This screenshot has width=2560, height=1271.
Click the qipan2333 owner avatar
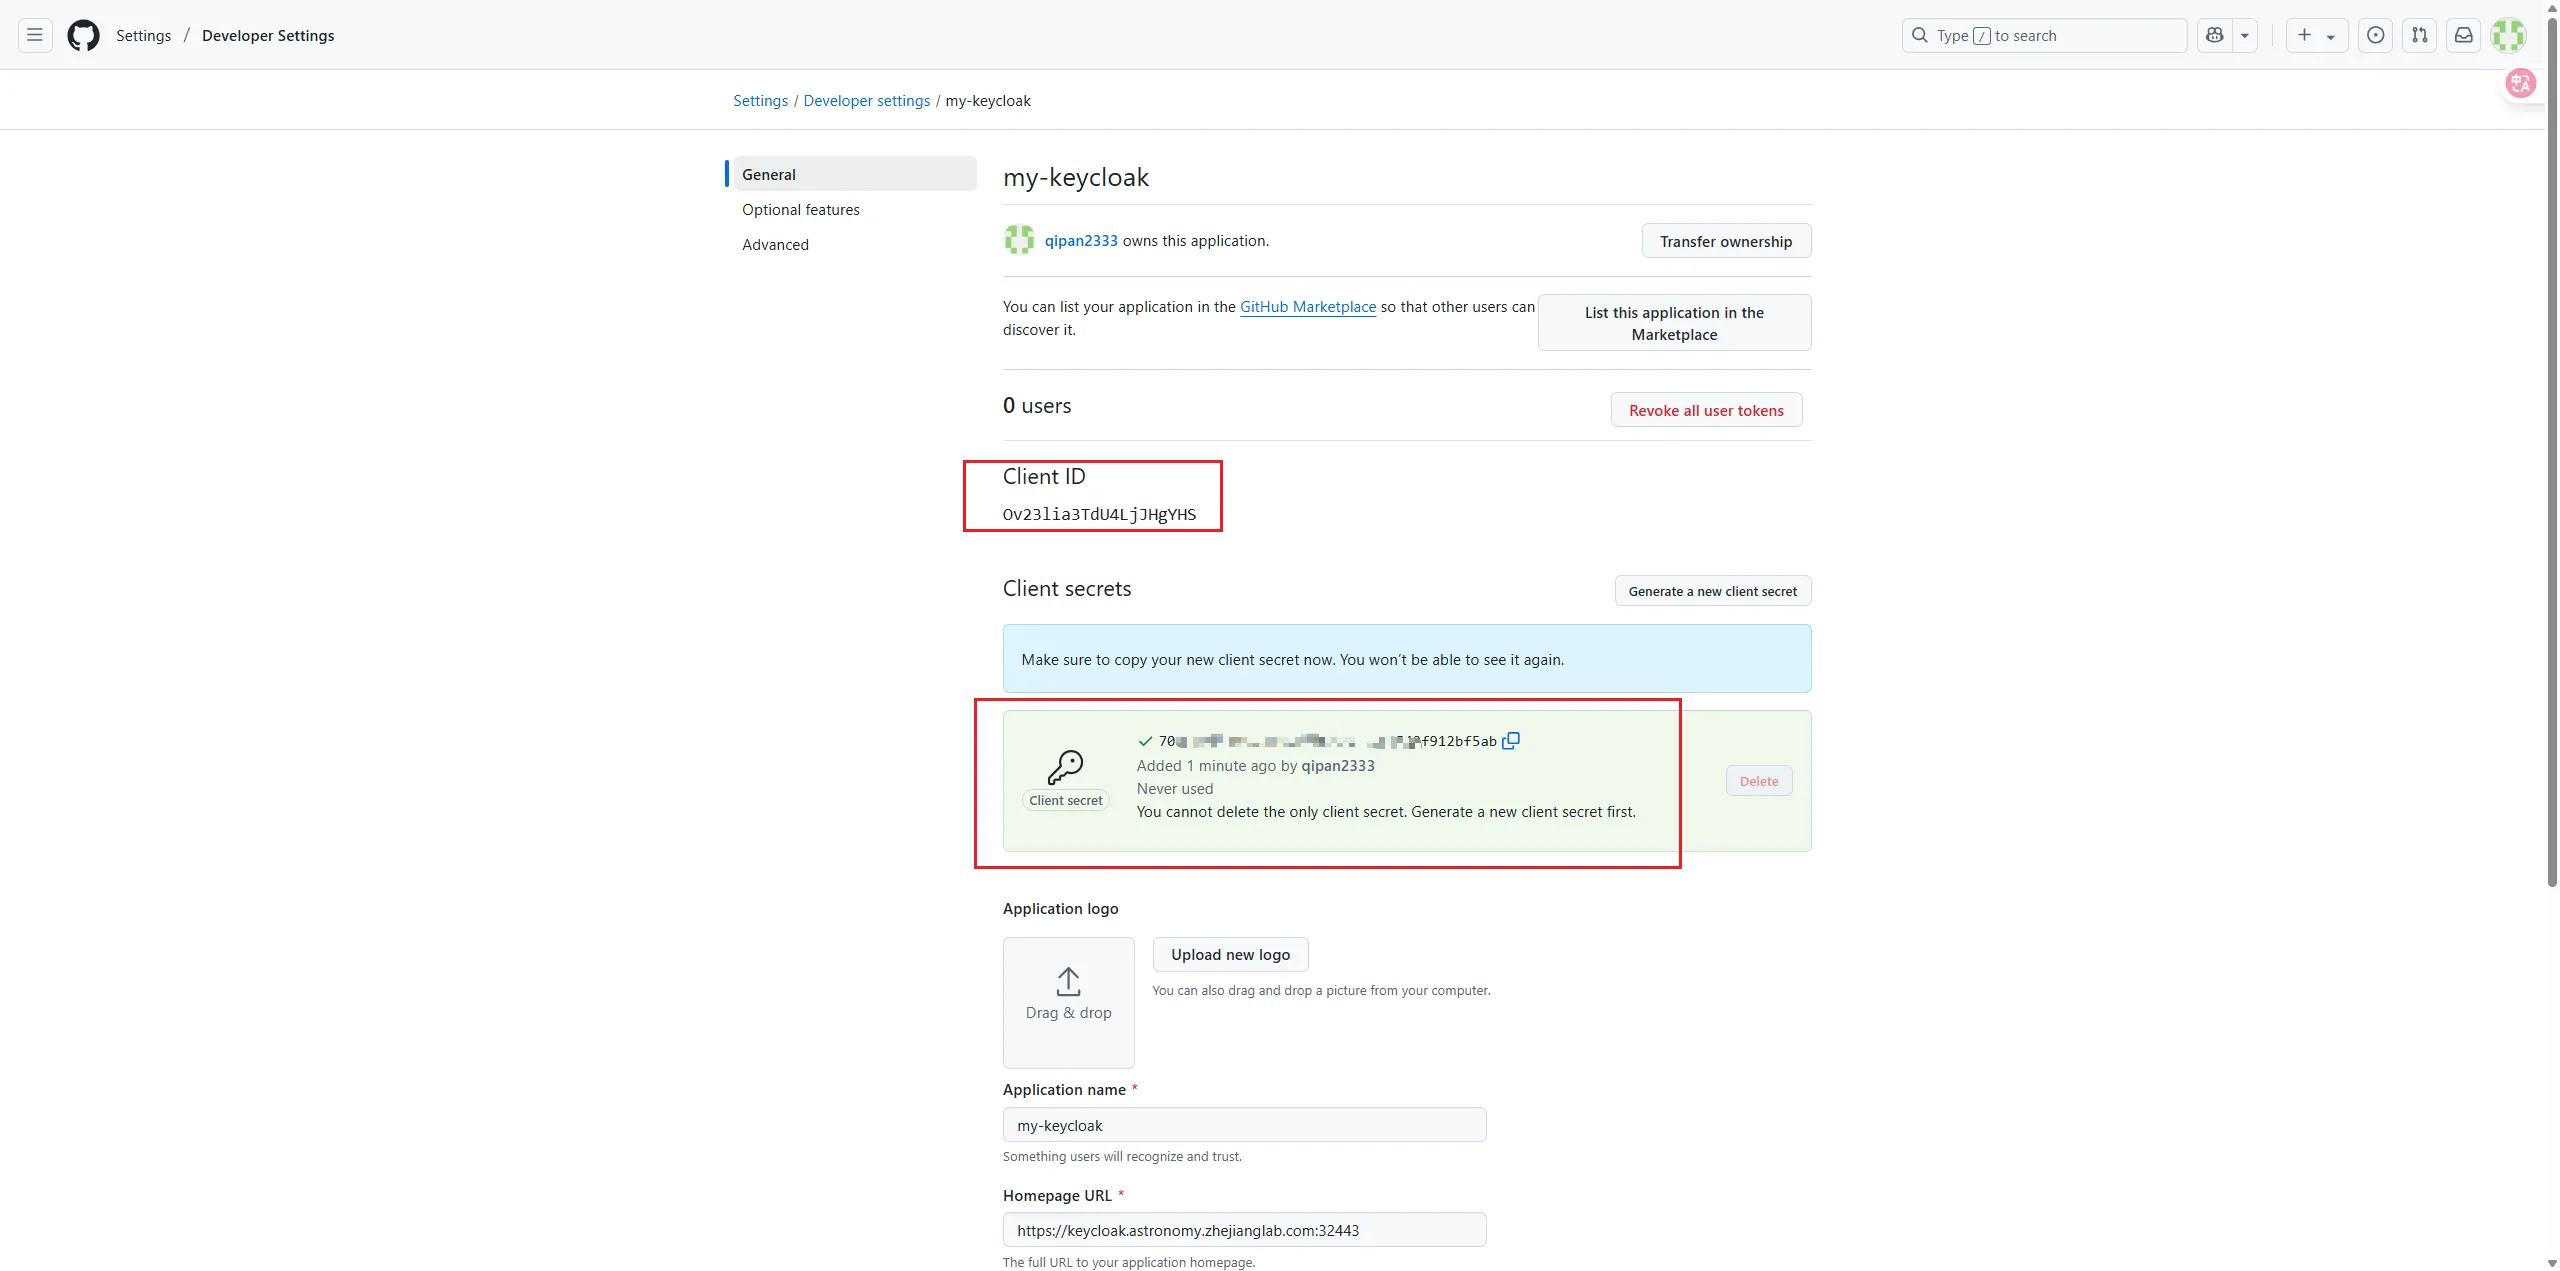[1019, 240]
